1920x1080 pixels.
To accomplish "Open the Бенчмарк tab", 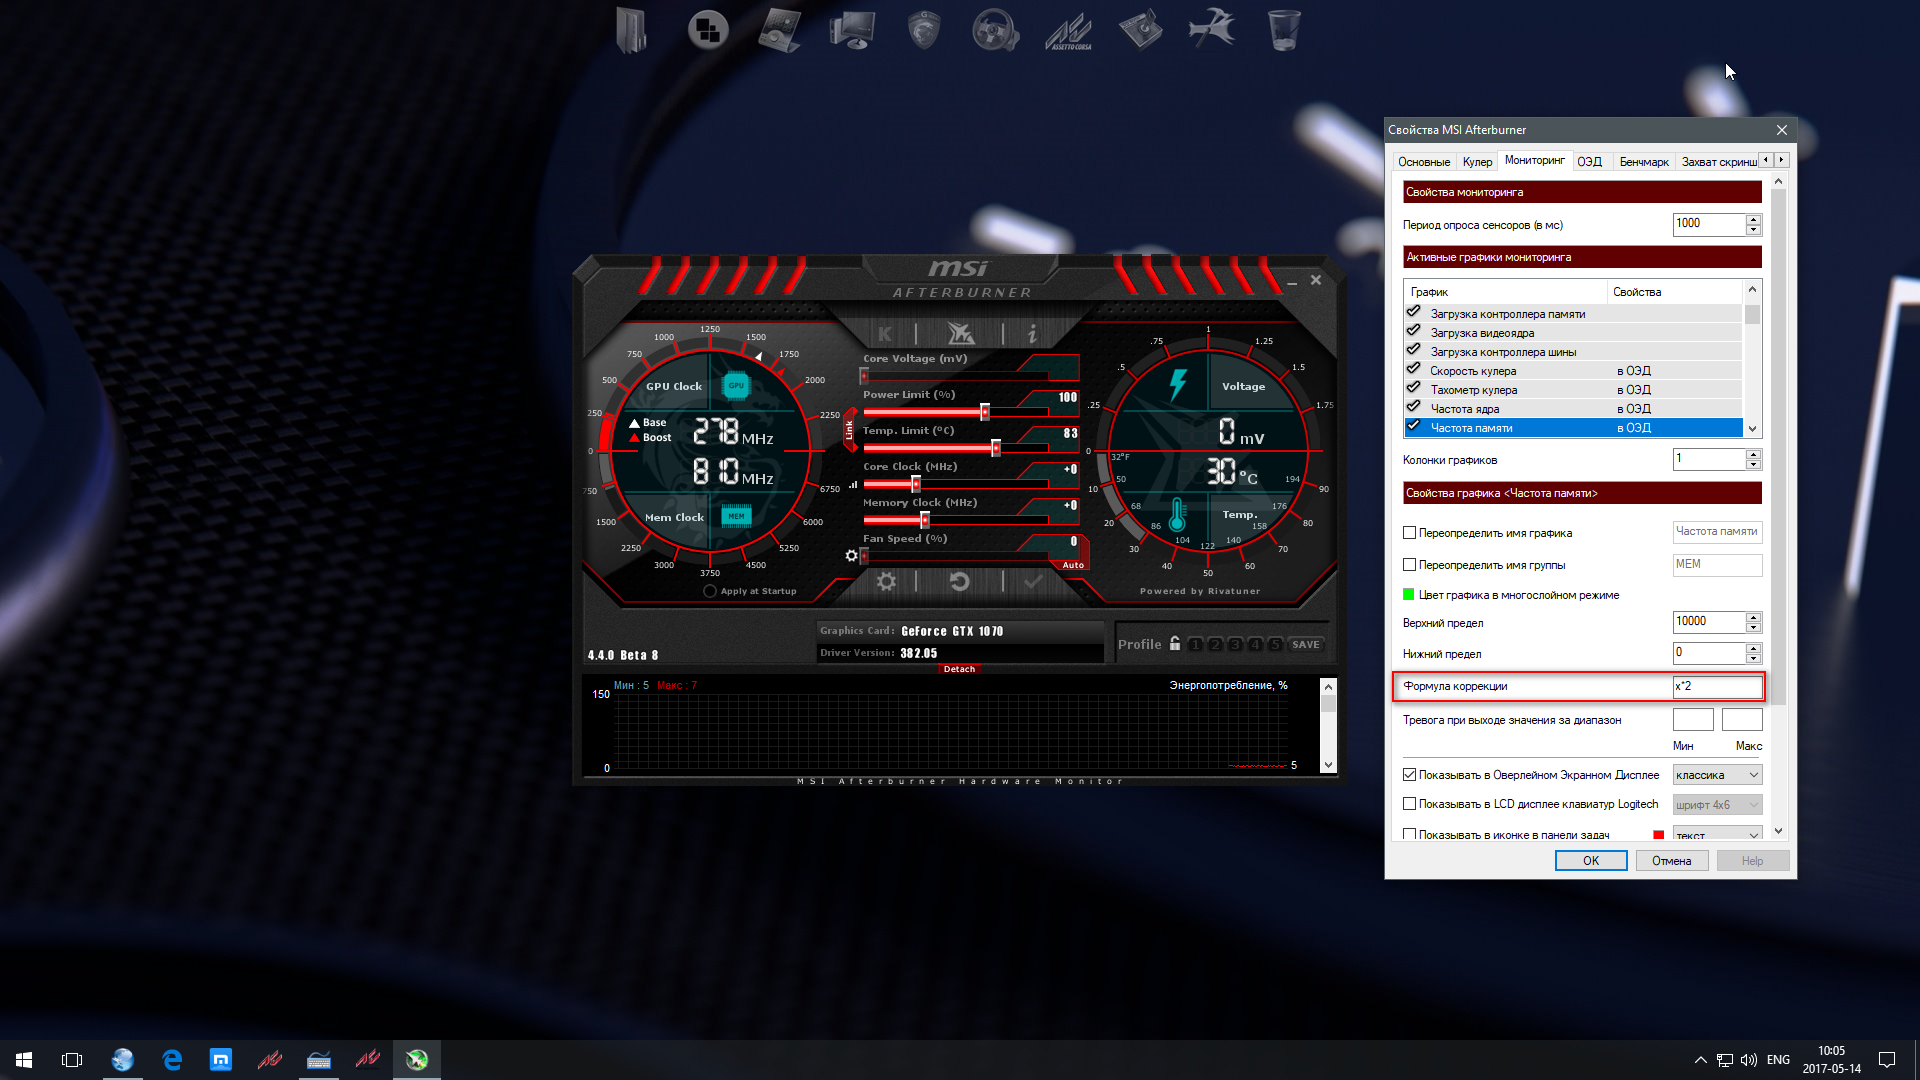I will (1643, 162).
